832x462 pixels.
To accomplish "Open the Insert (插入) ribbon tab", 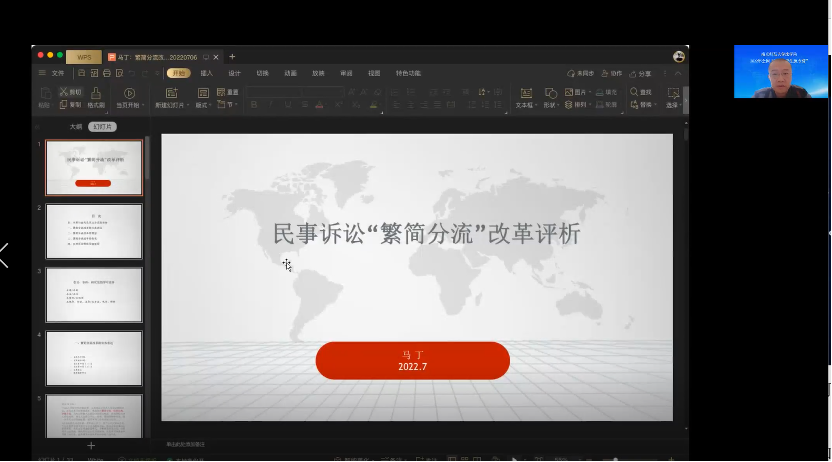I will pos(206,73).
